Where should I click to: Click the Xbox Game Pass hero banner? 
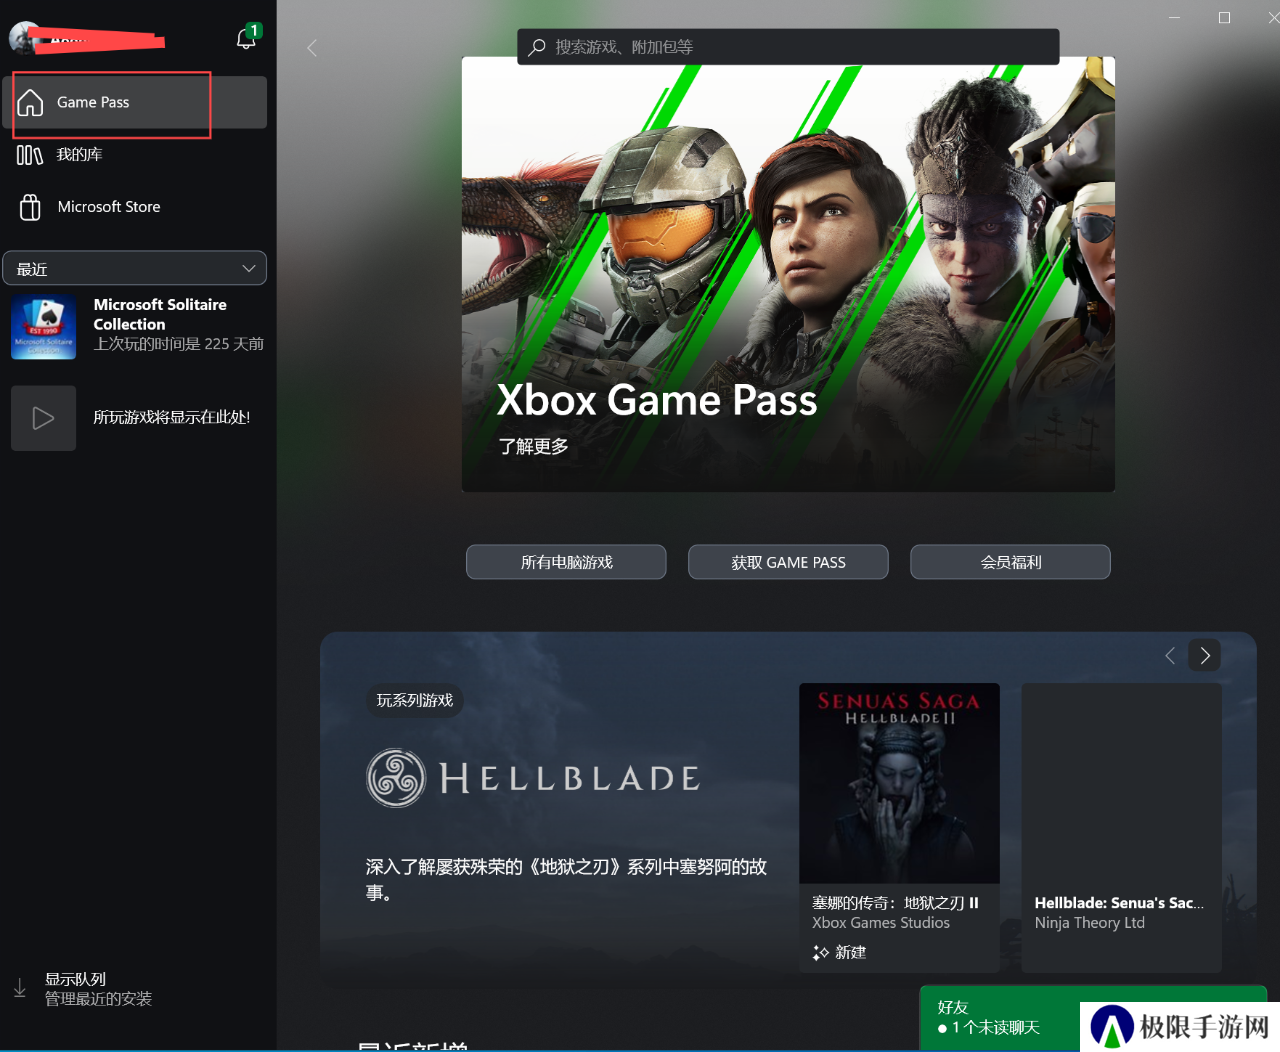(x=788, y=274)
